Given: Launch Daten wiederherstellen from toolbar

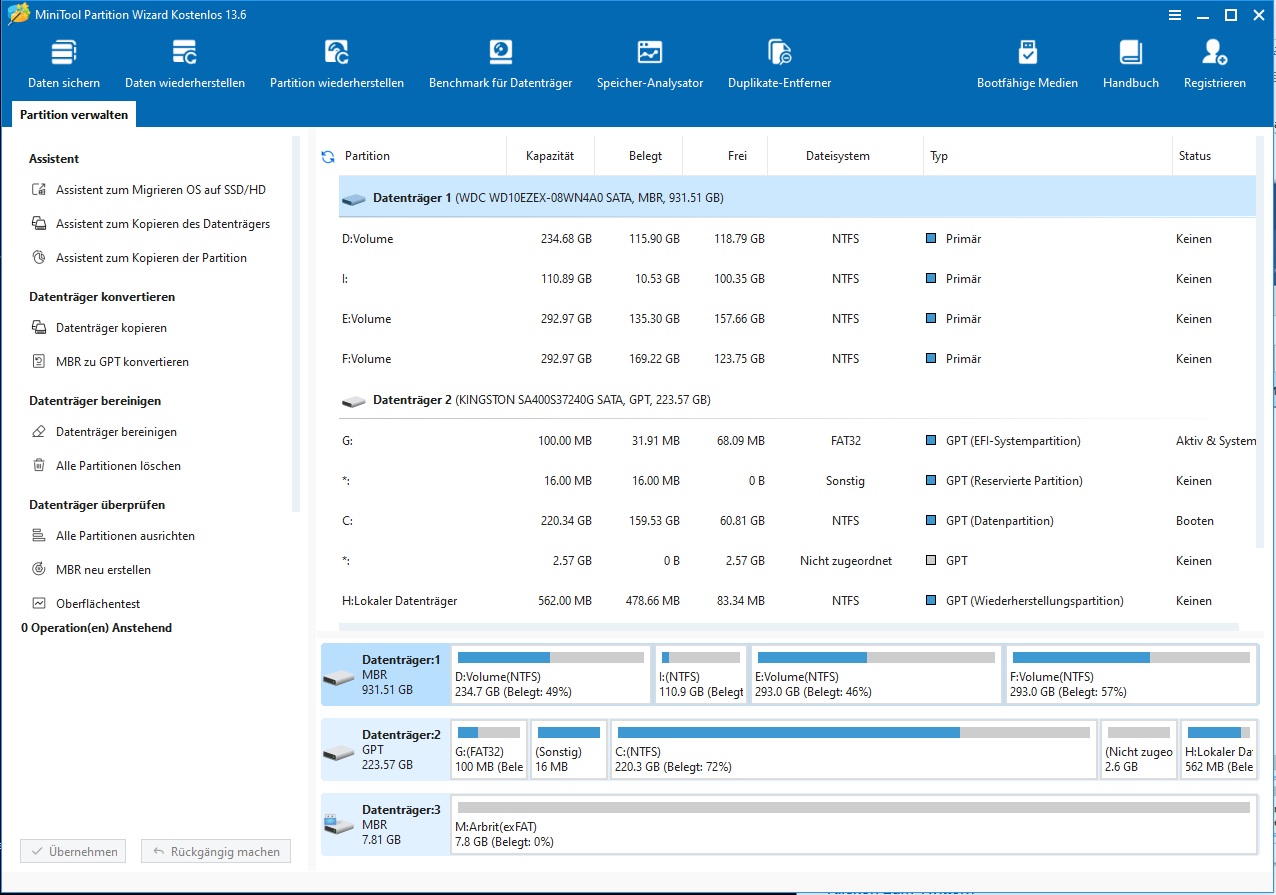Looking at the screenshot, I should click(185, 65).
